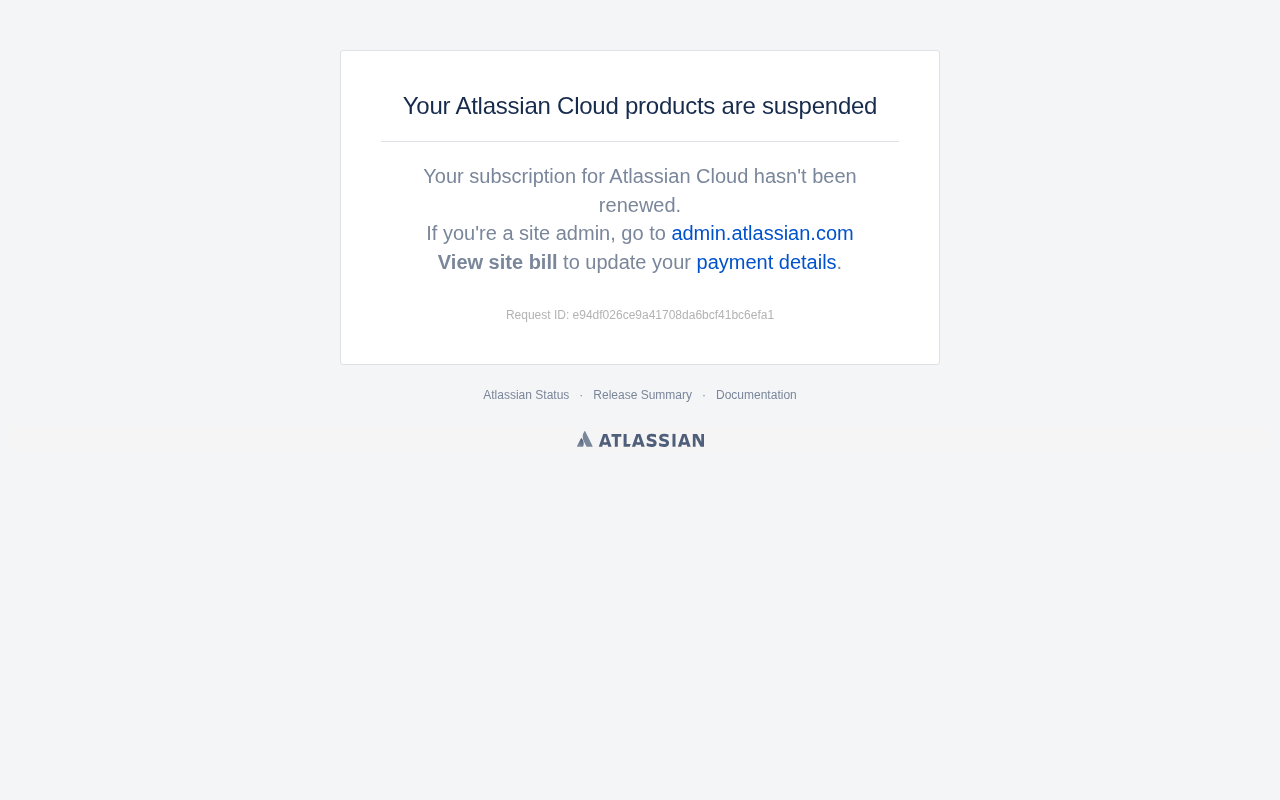Click the ATLASSIAN wordmark text
Viewport: 1280px width, 800px height.
pos(652,440)
